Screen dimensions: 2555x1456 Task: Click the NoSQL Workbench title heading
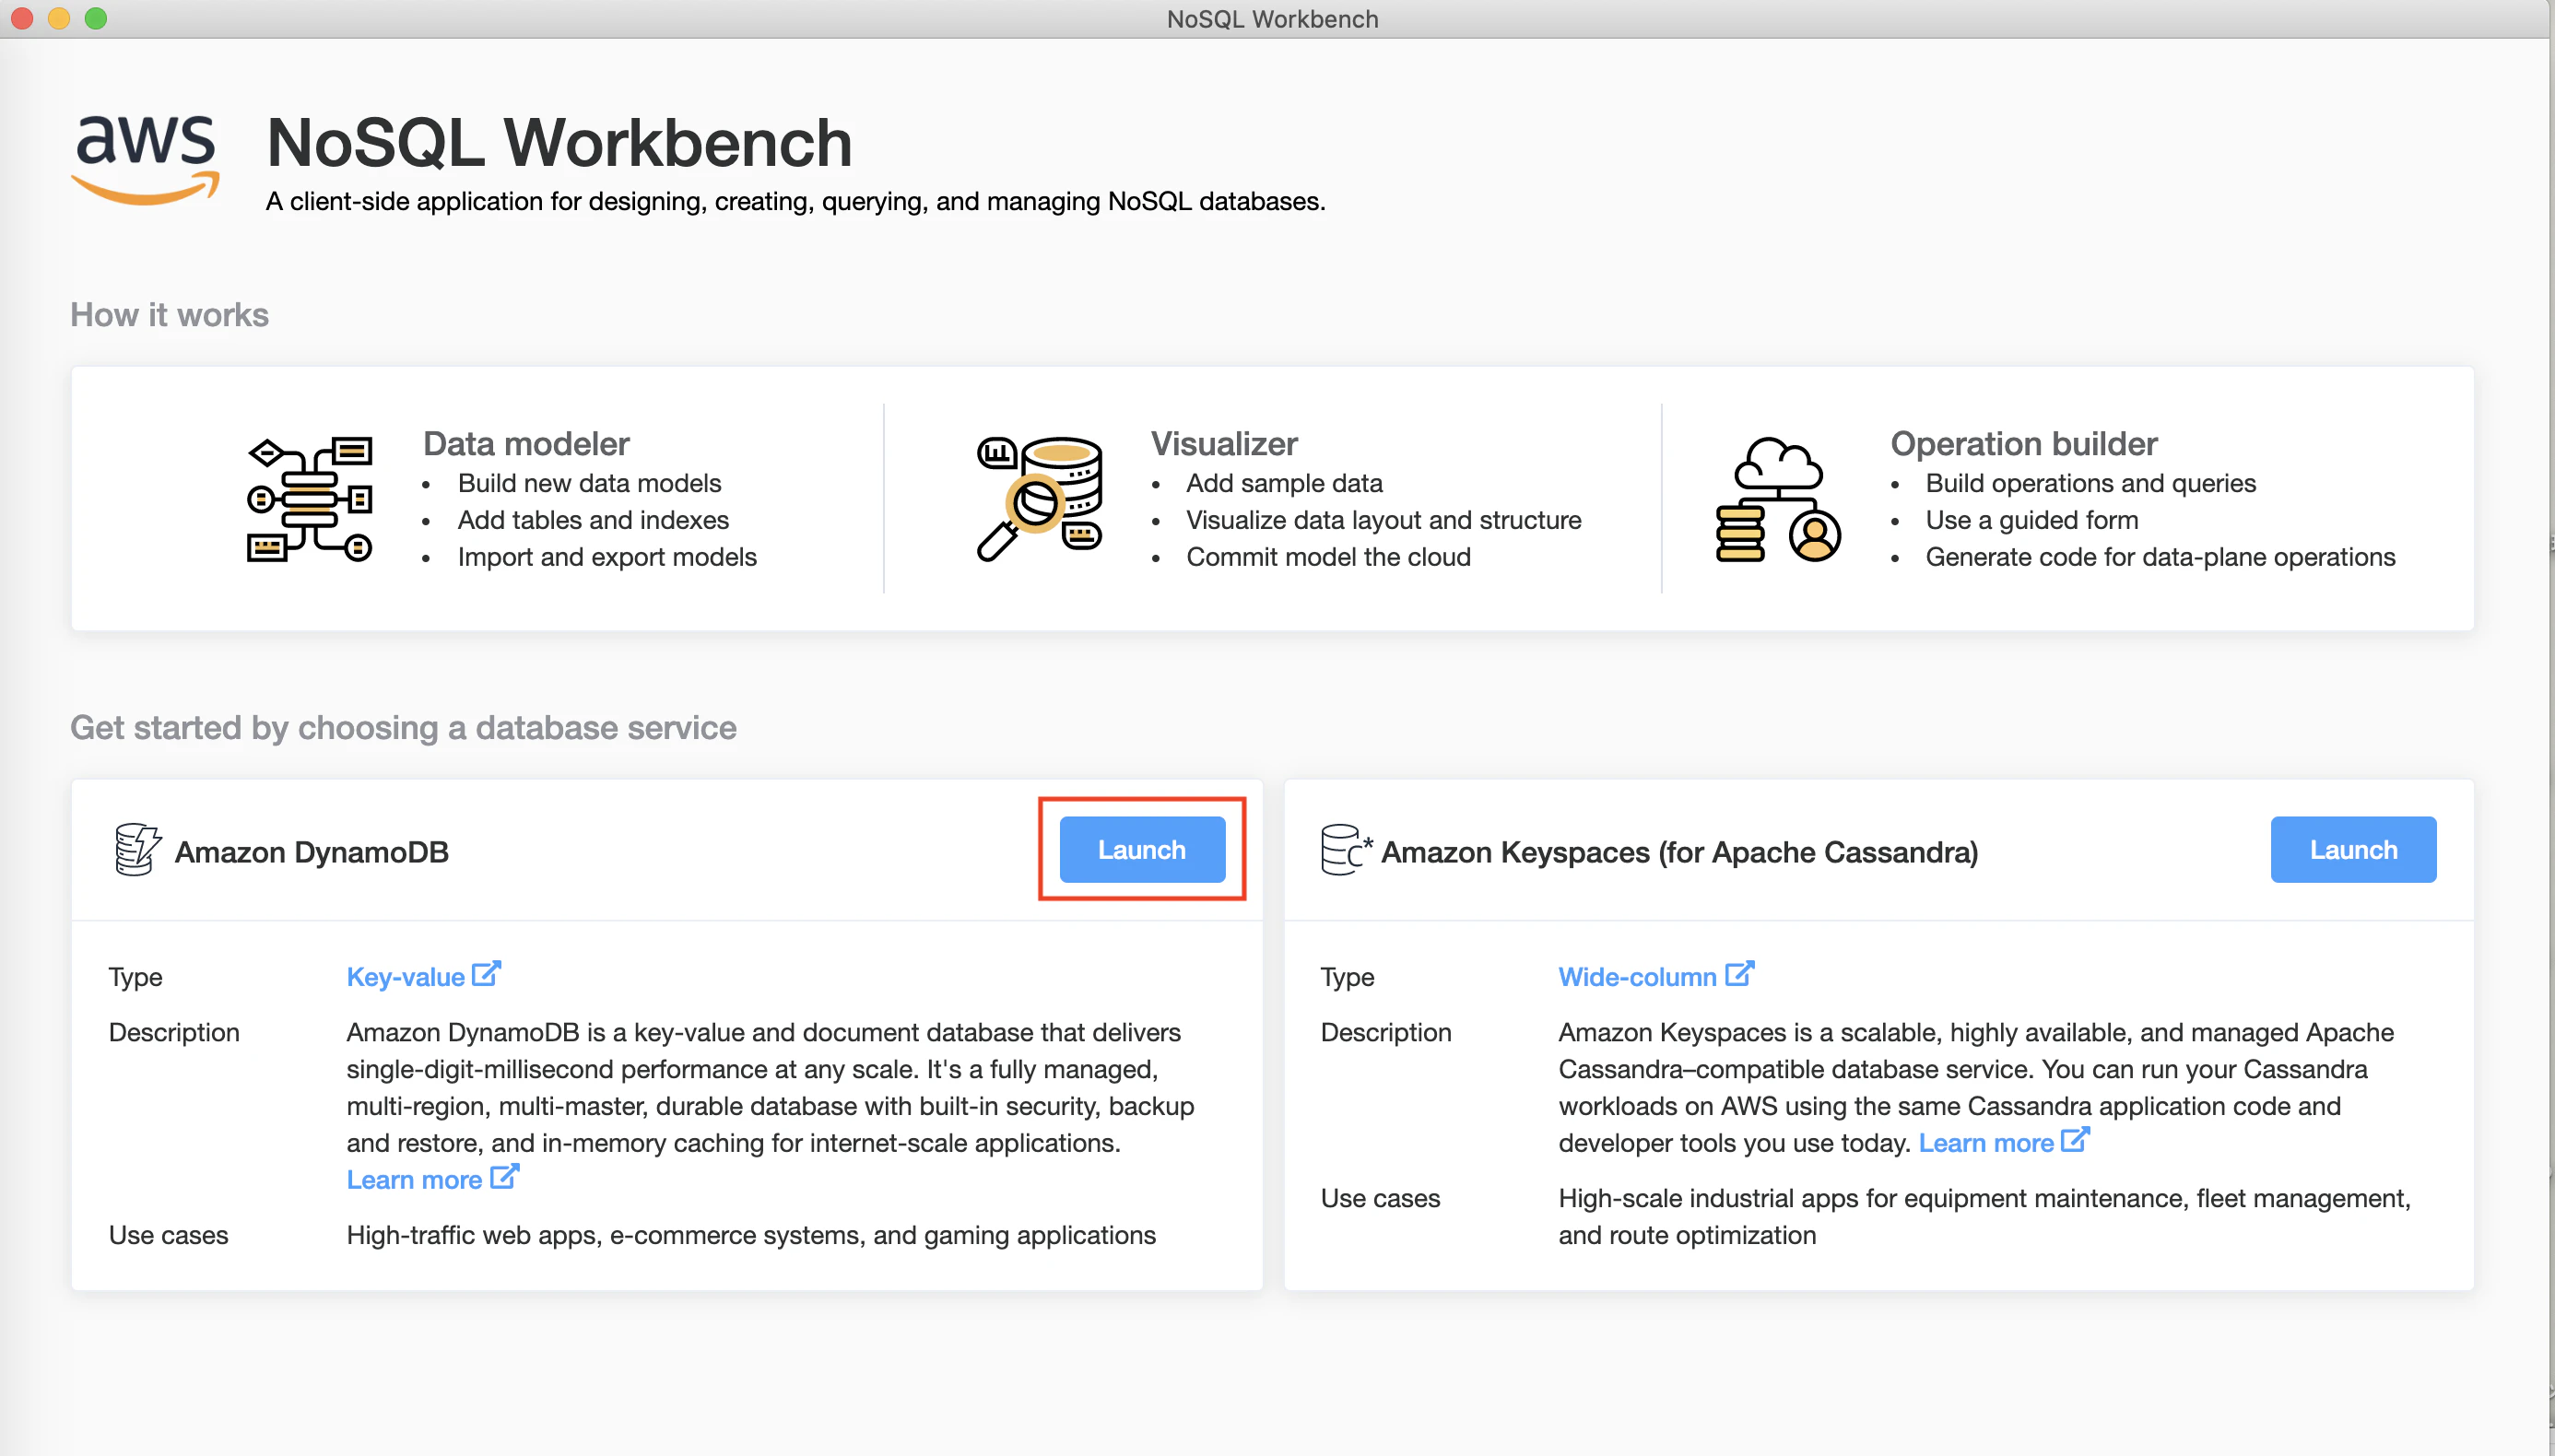[559, 143]
